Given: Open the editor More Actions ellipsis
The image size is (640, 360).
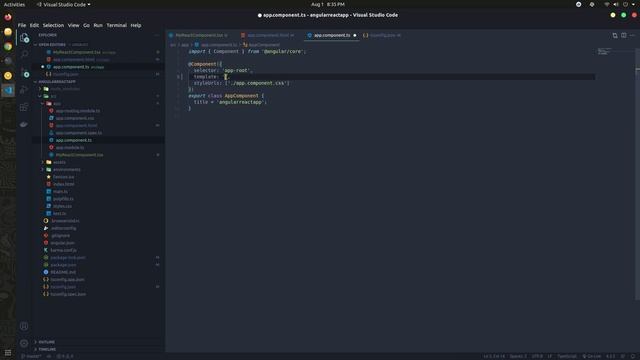Looking at the screenshot, I should click(632, 35).
